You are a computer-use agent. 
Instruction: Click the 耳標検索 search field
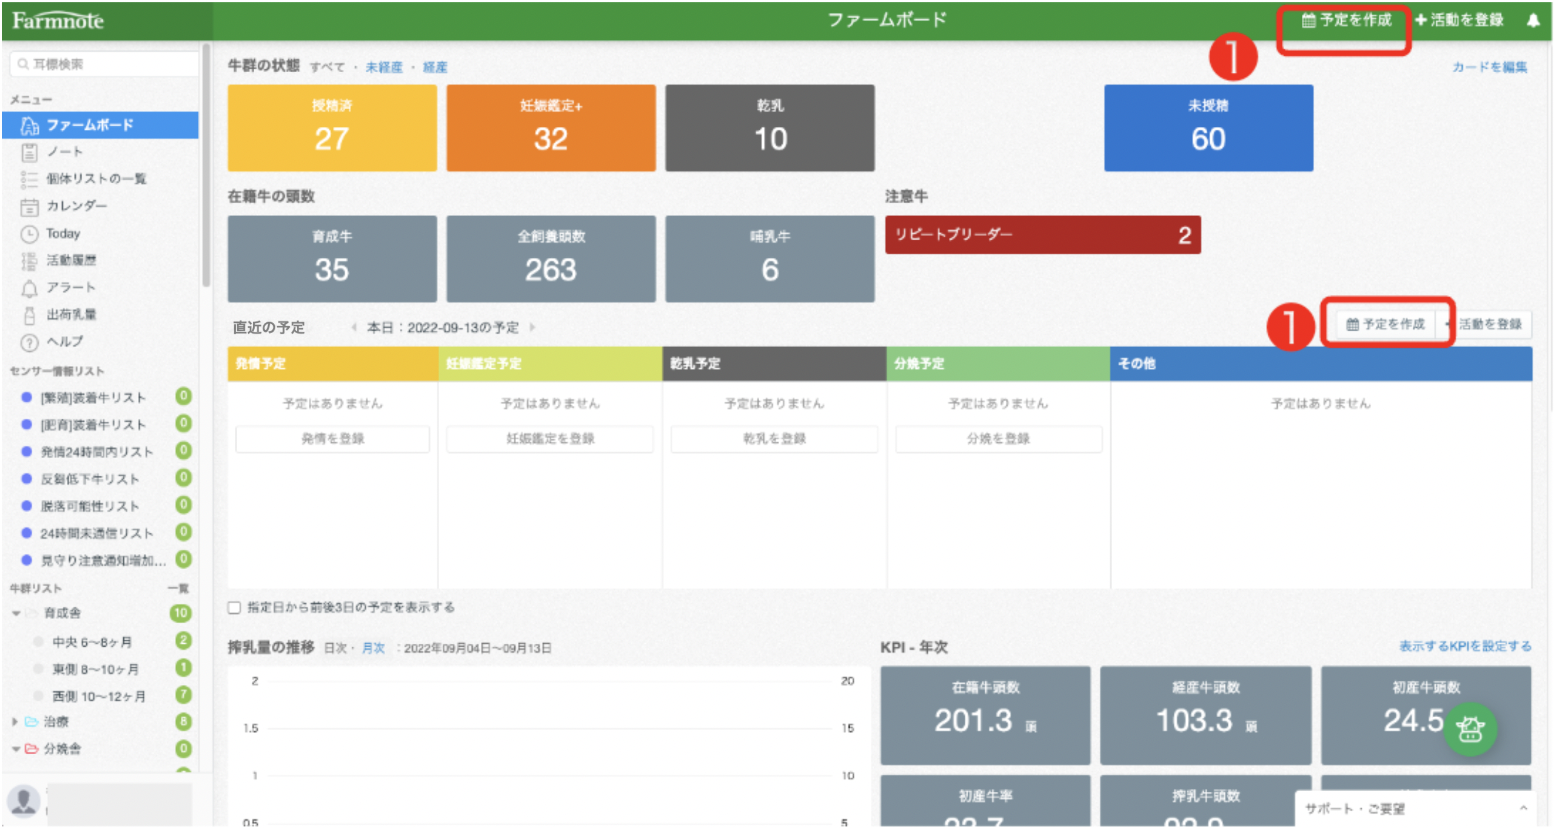point(104,64)
